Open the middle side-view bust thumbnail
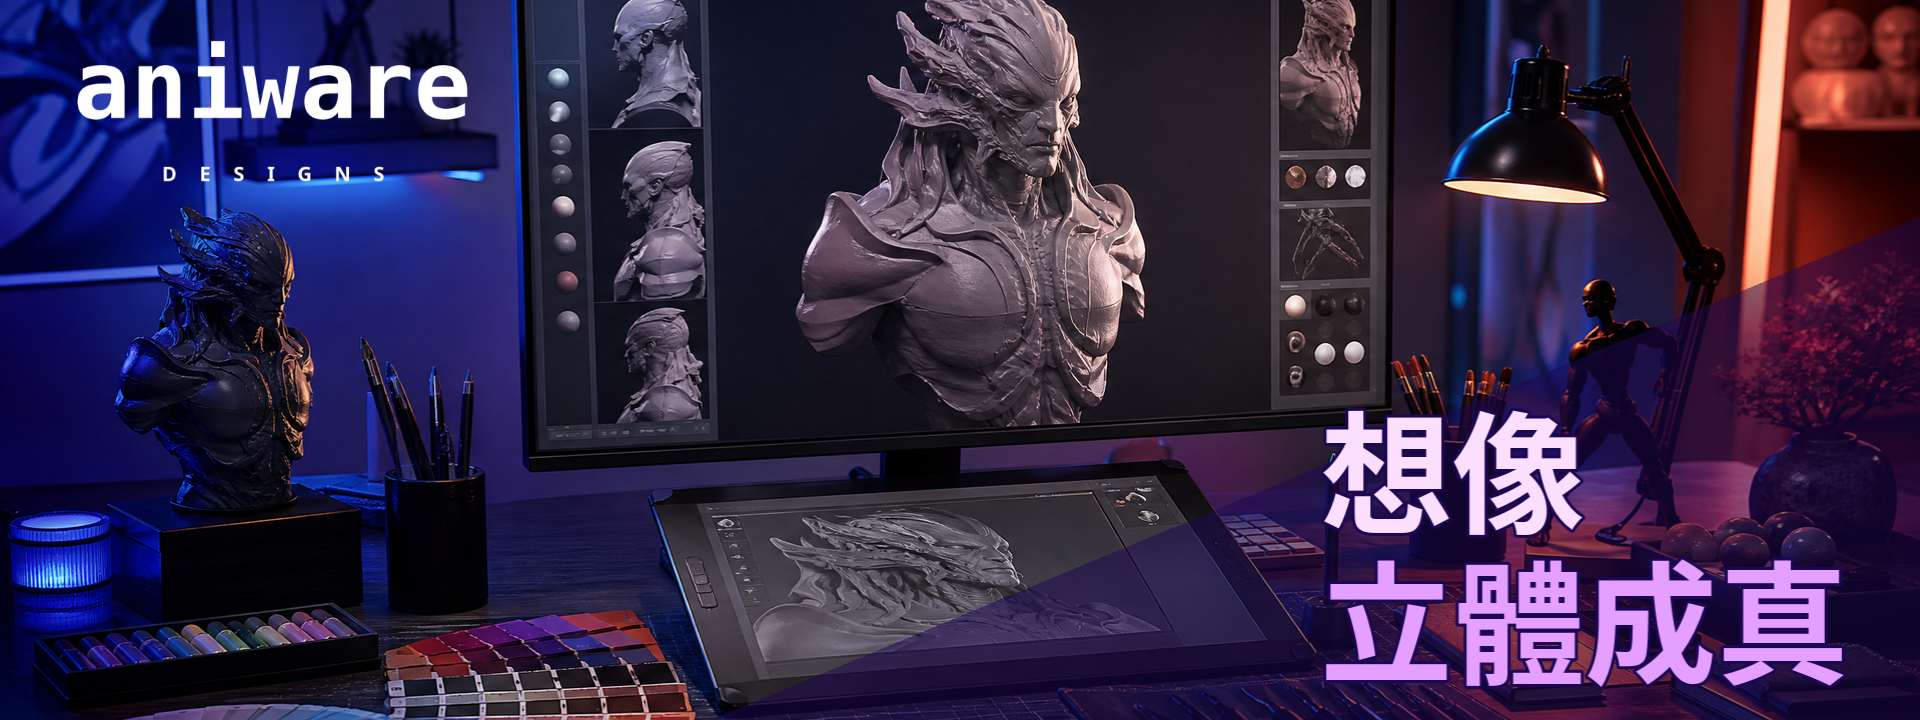The image size is (1920, 720). pyautogui.click(x=649, y=216)
